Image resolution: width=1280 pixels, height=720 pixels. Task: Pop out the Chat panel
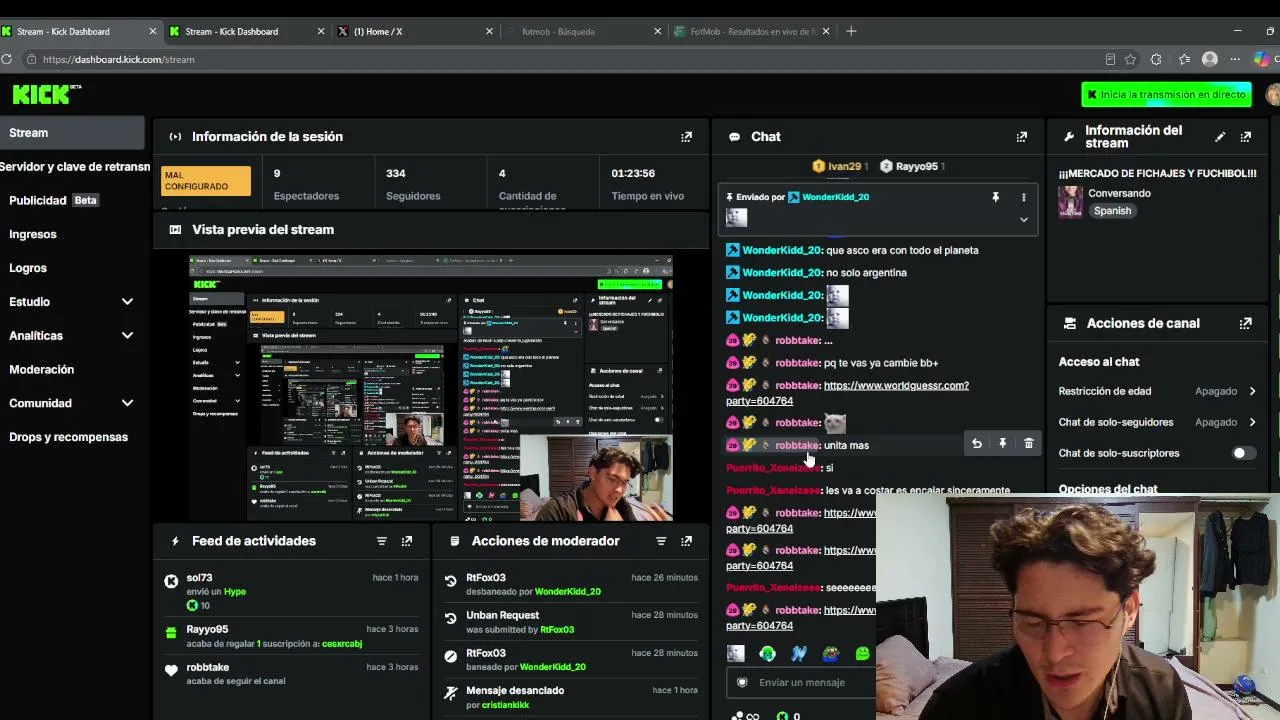coord(1021,137)
